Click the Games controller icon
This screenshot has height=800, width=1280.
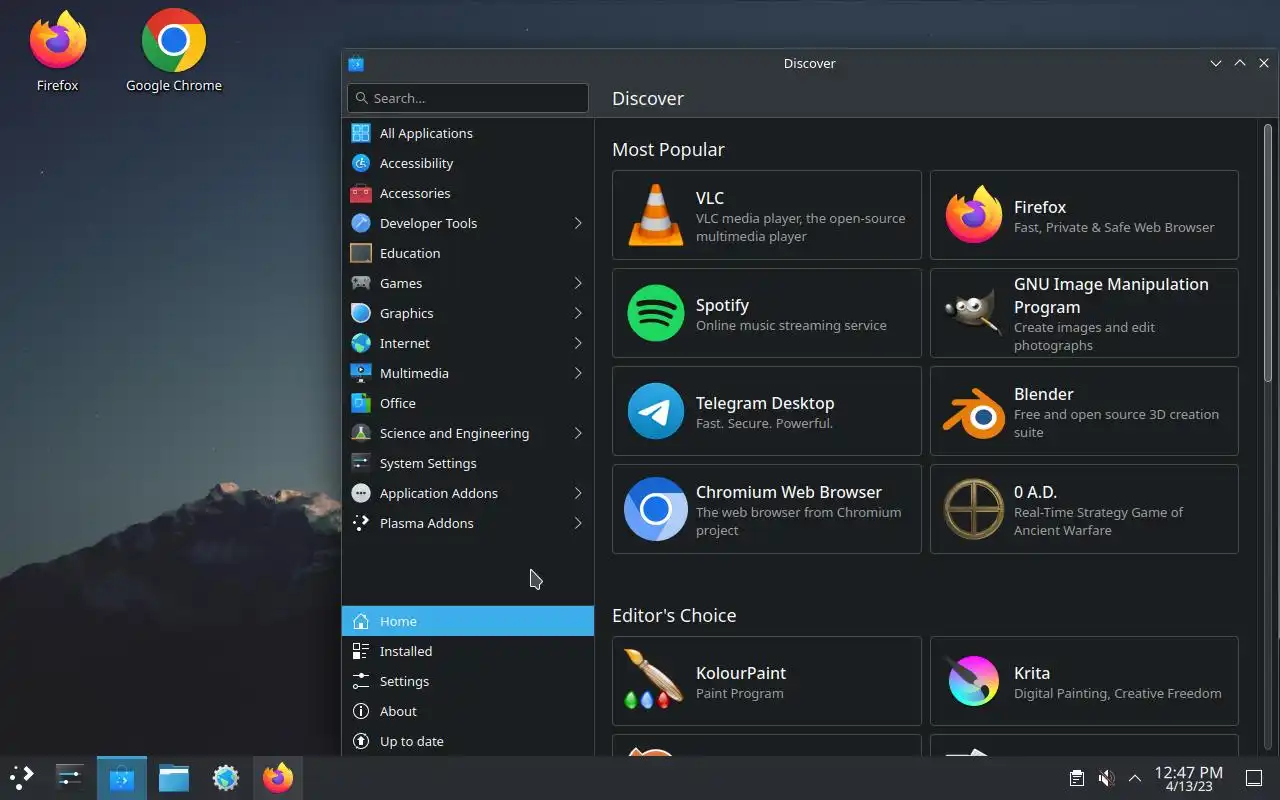[x=361, y=283]
